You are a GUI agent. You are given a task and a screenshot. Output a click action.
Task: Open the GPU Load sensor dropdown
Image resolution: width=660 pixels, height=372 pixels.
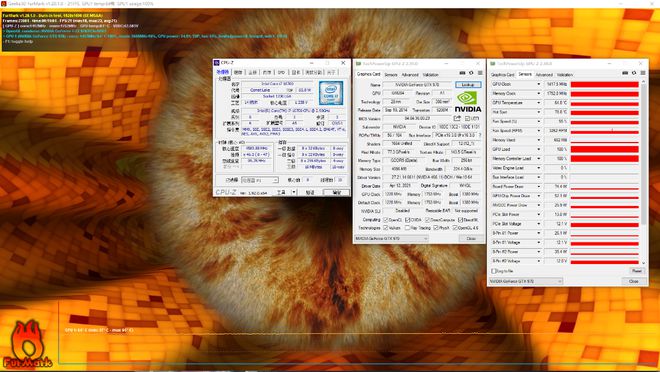(538, 149)
